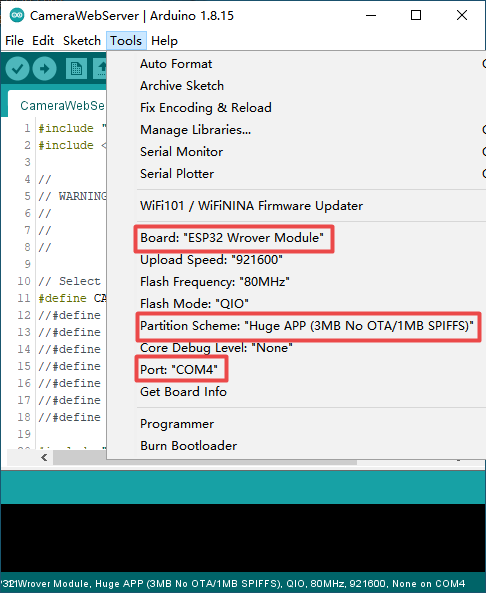Click line 5 WARNING comment text
Screen dimensions: 486x593
(72, 196)
